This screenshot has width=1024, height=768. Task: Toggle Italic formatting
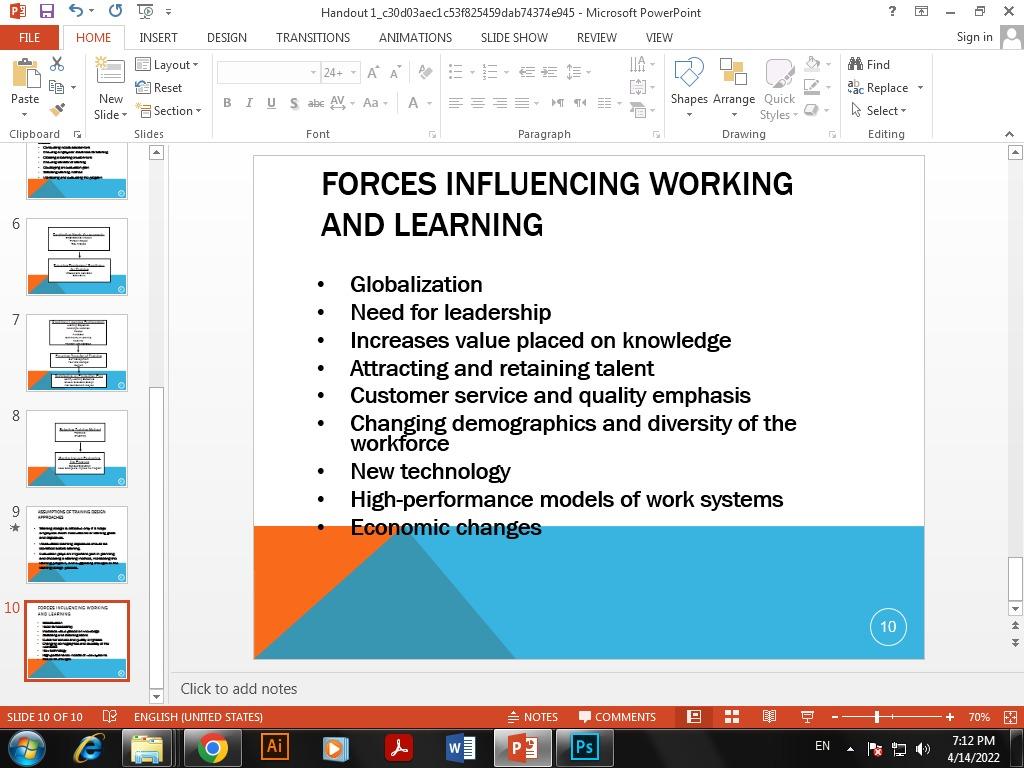click(249, 103)
